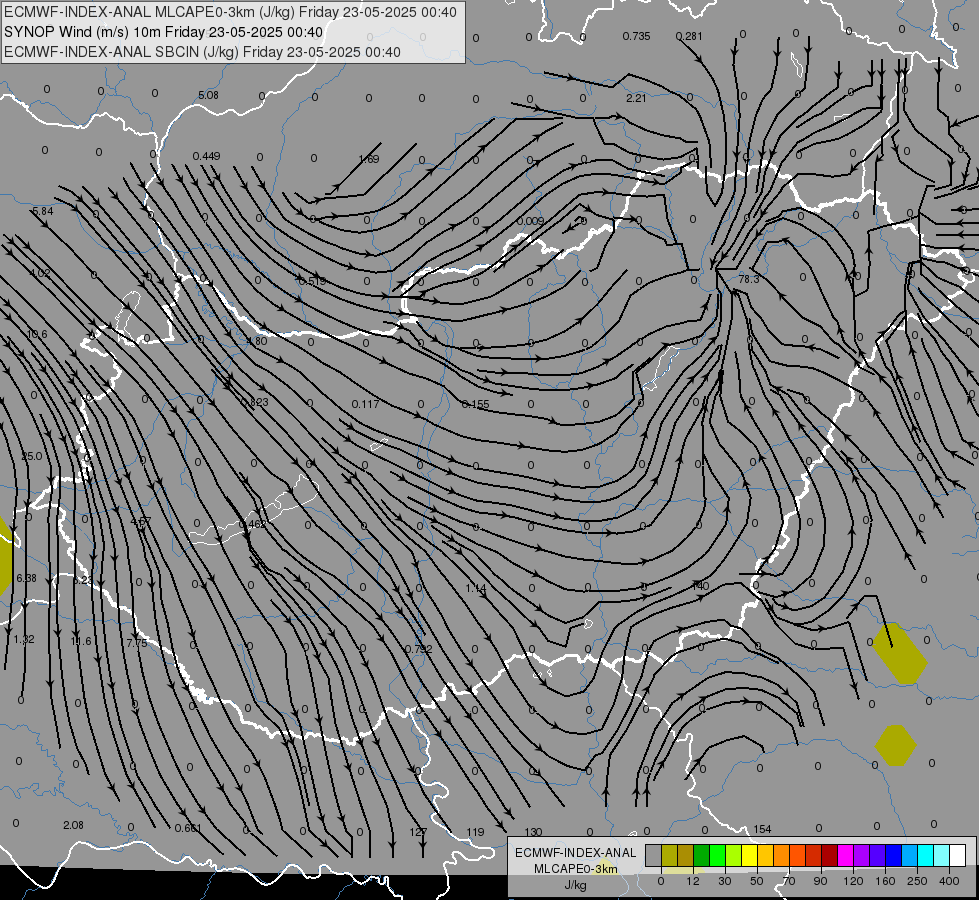Click the colorbar tick label 160
Screen dimensions: 979x900
pos(885,881)
